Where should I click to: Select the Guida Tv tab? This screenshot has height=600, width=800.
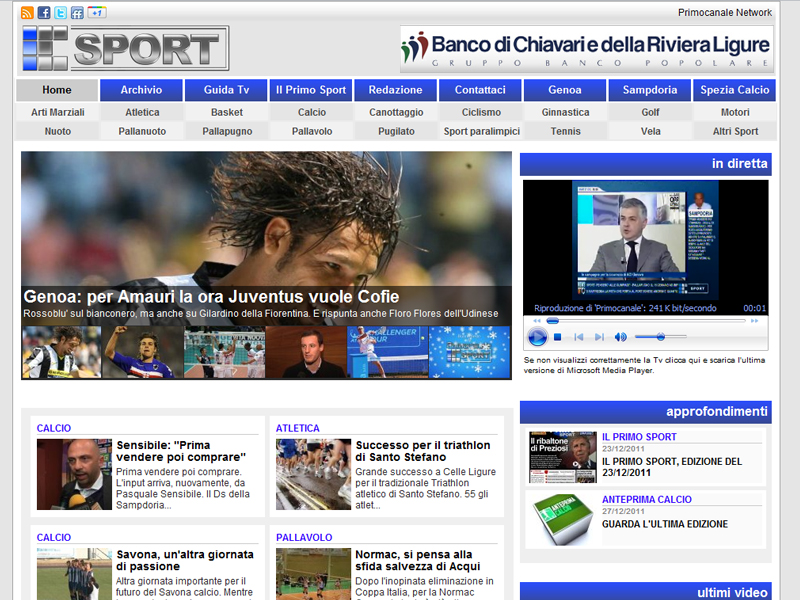[x=226, y=90]
